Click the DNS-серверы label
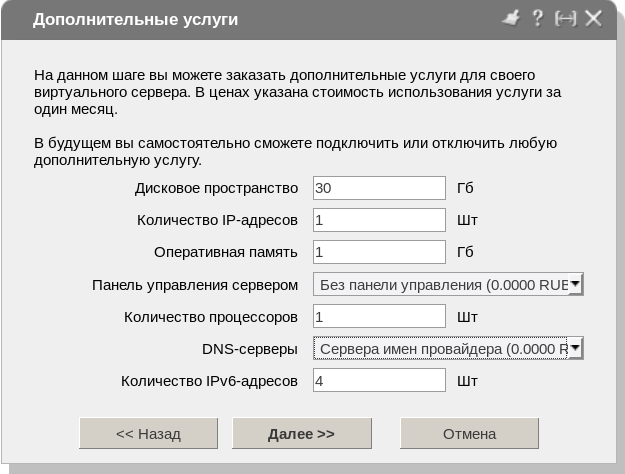Screen dimensions: 625x474 coord(250,349)
